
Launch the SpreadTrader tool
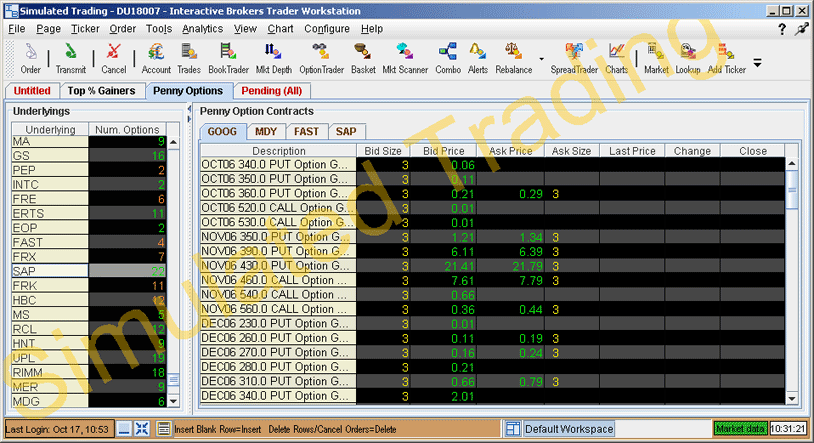tap(574, 58)
